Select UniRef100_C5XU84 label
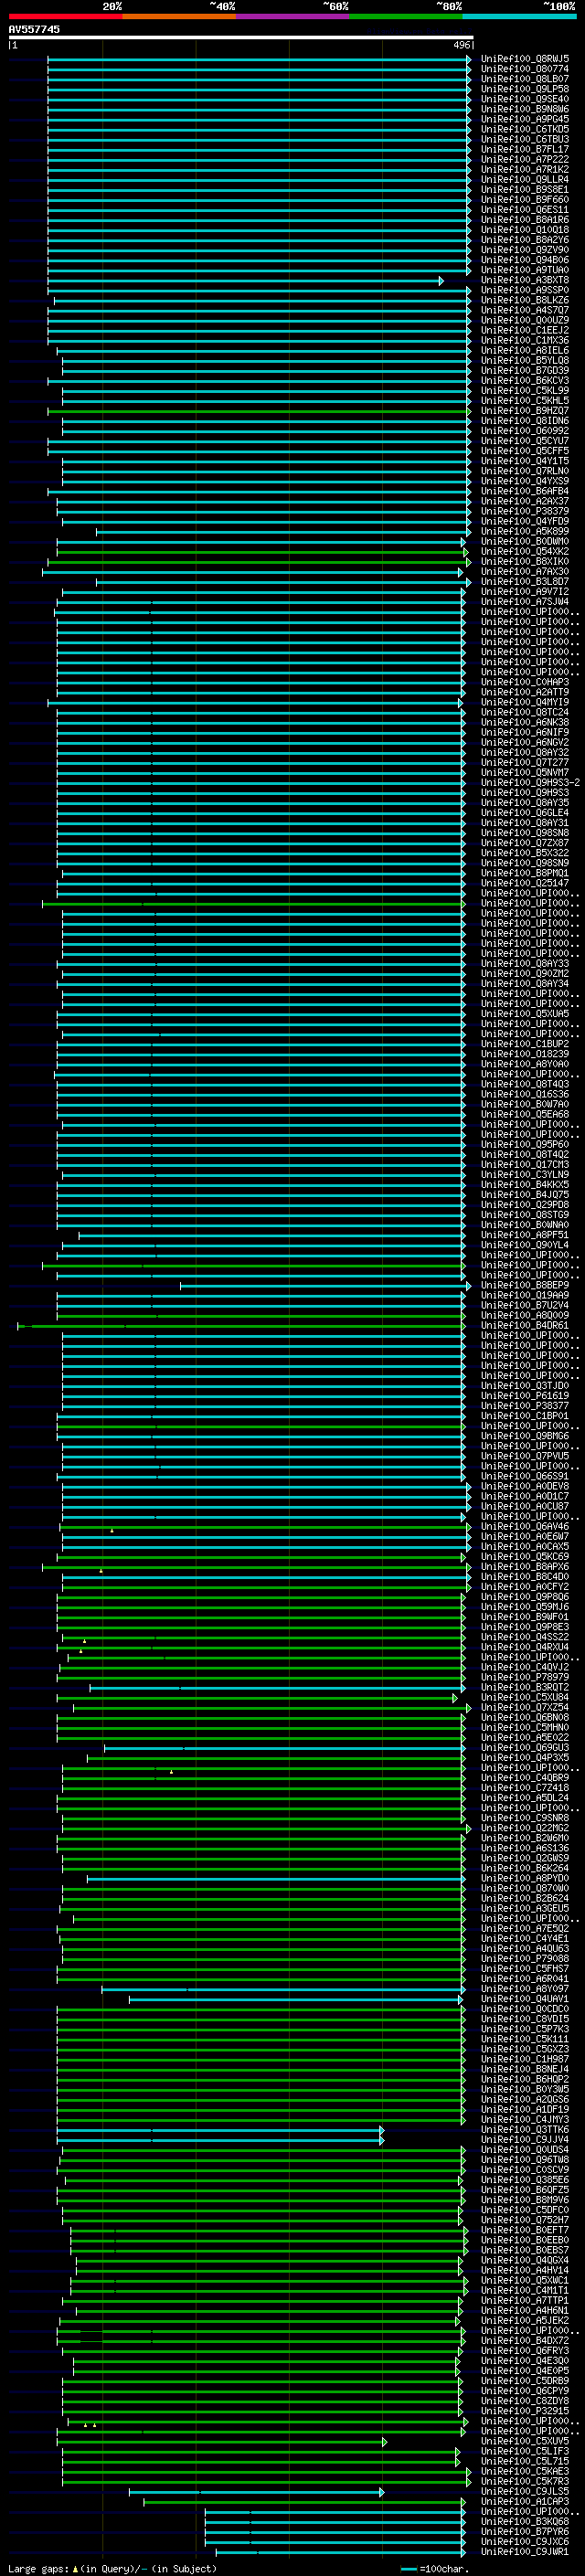 pyautogui.click(x=524, y=1697)
